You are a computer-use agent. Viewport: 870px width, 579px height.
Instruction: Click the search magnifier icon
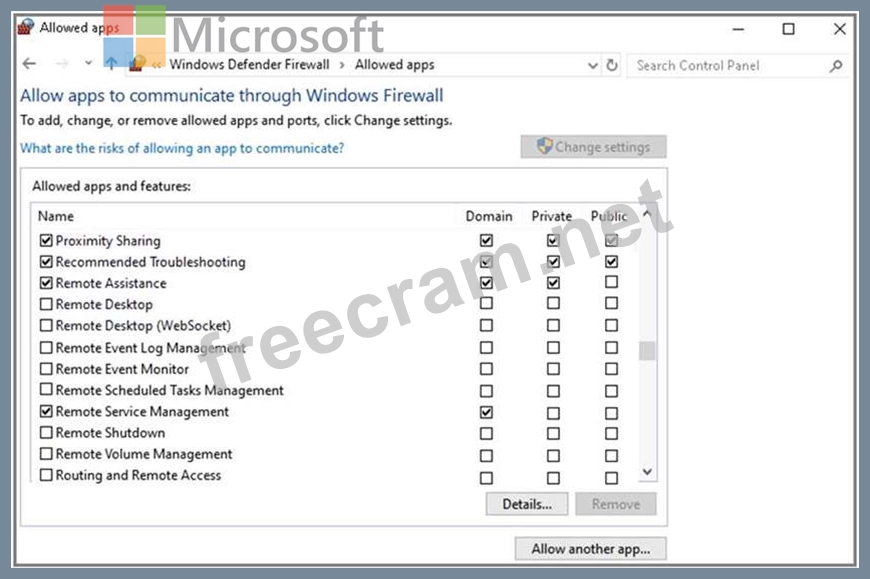pyautogui.click(x=836, y=66)
